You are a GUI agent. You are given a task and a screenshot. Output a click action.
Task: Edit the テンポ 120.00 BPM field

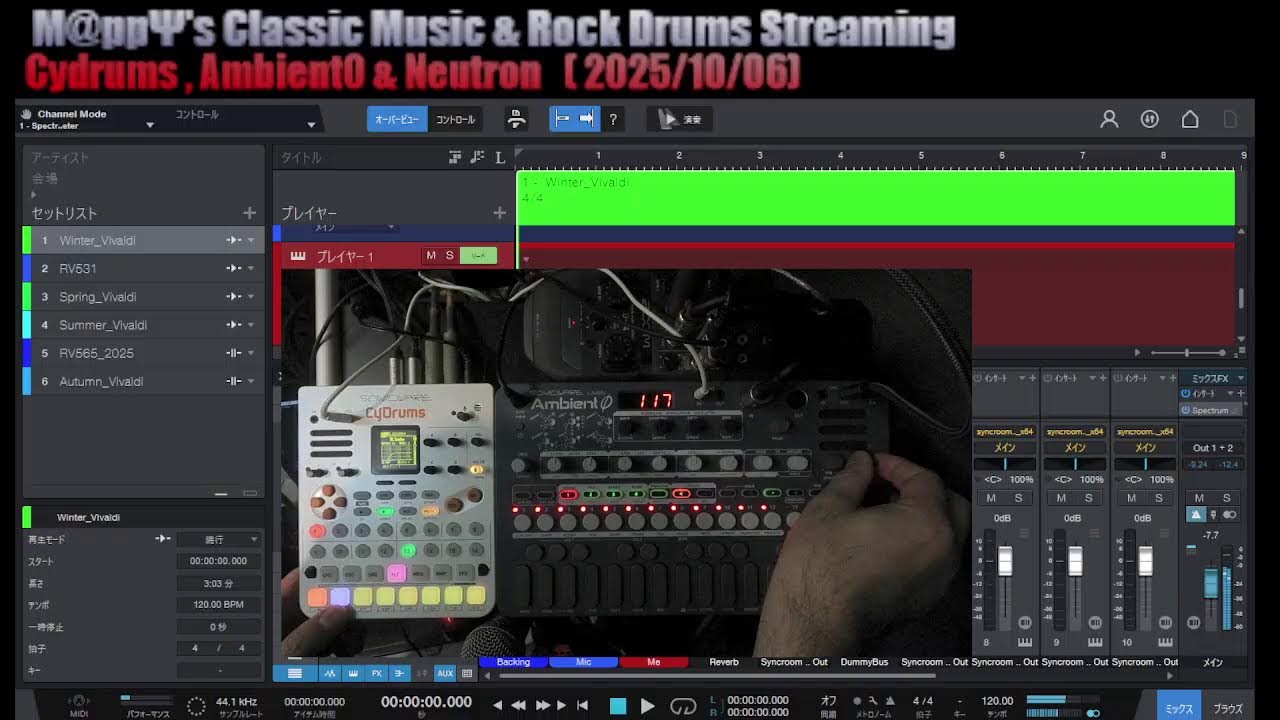pos(219,605)
